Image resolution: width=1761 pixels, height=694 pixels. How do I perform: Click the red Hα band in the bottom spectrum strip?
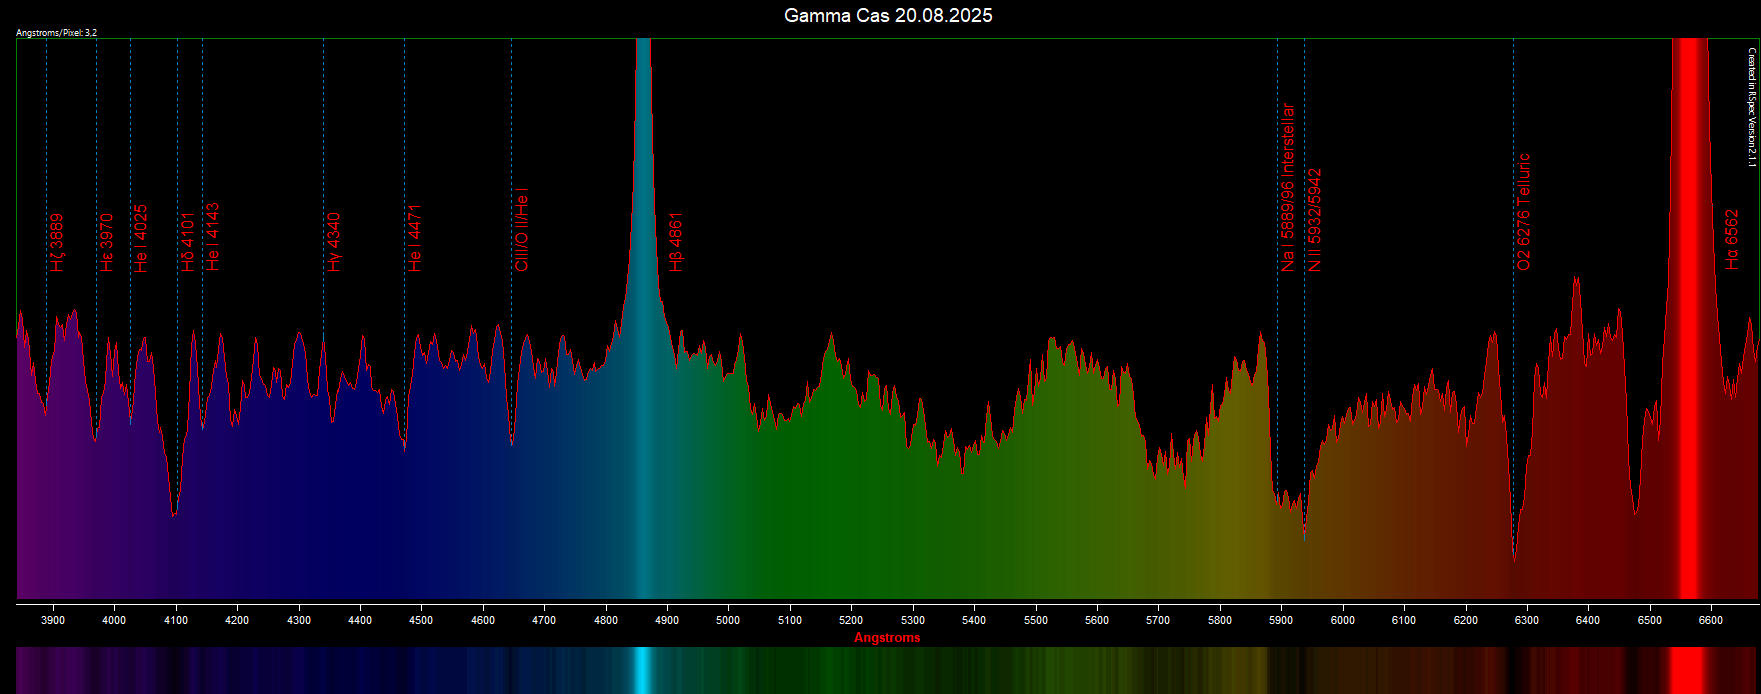click(1690, 670)
